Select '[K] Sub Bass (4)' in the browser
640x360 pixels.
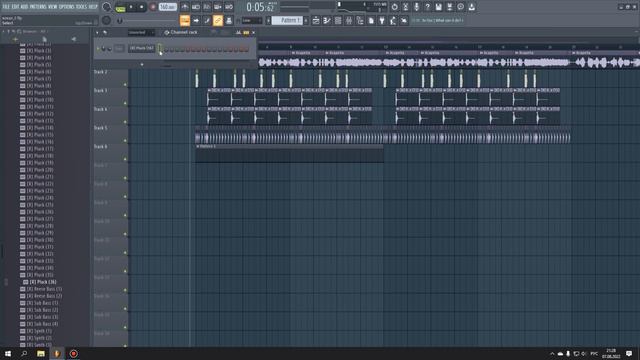[42, 324]
